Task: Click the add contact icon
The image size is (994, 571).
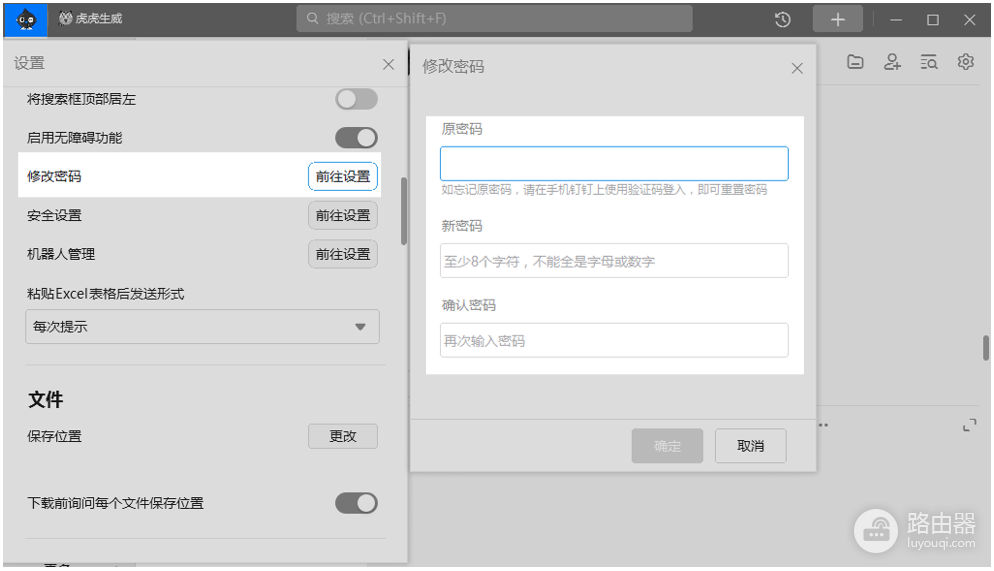Action: coord(892,61)
